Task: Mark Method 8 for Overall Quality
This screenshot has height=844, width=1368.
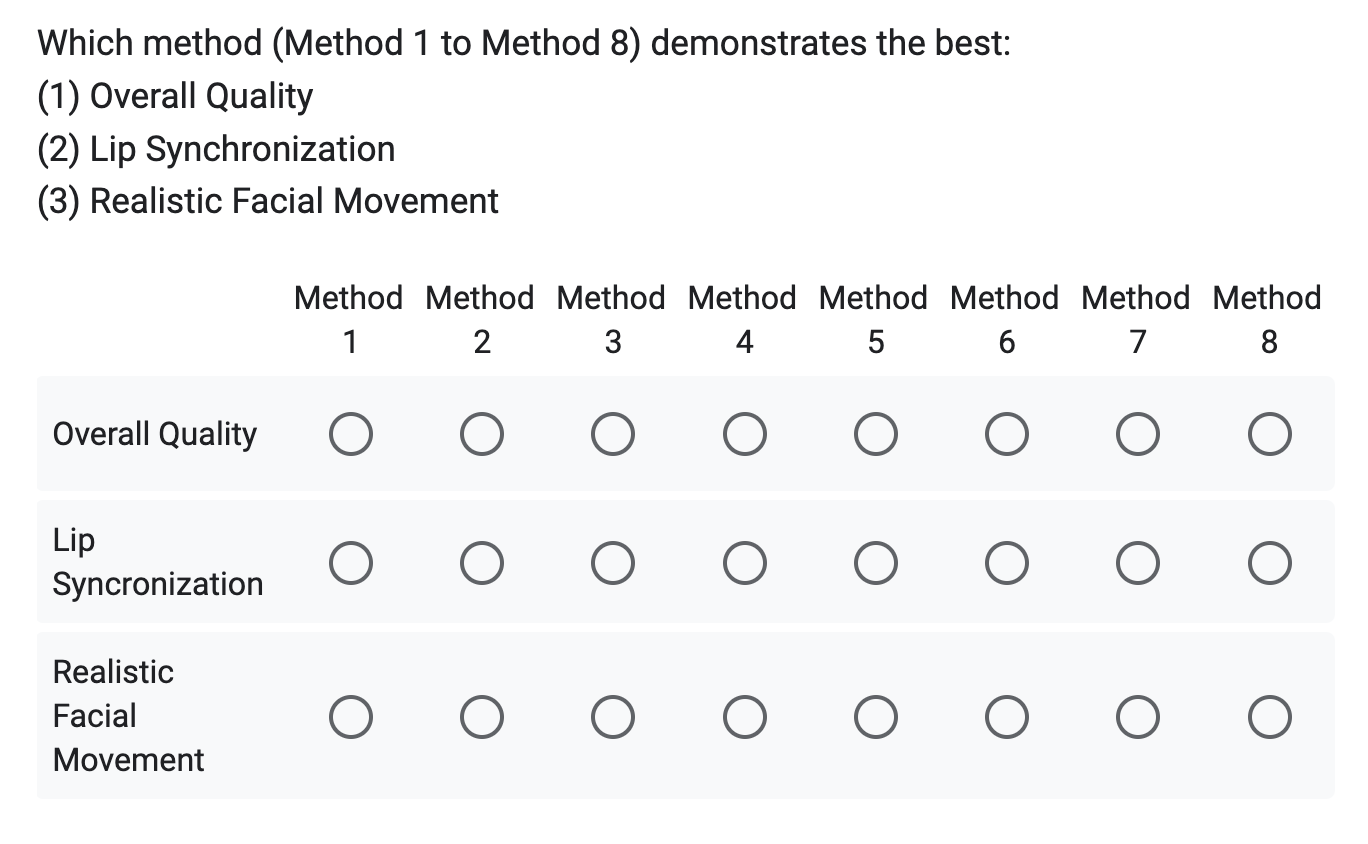Action: tap(1269, 435)
